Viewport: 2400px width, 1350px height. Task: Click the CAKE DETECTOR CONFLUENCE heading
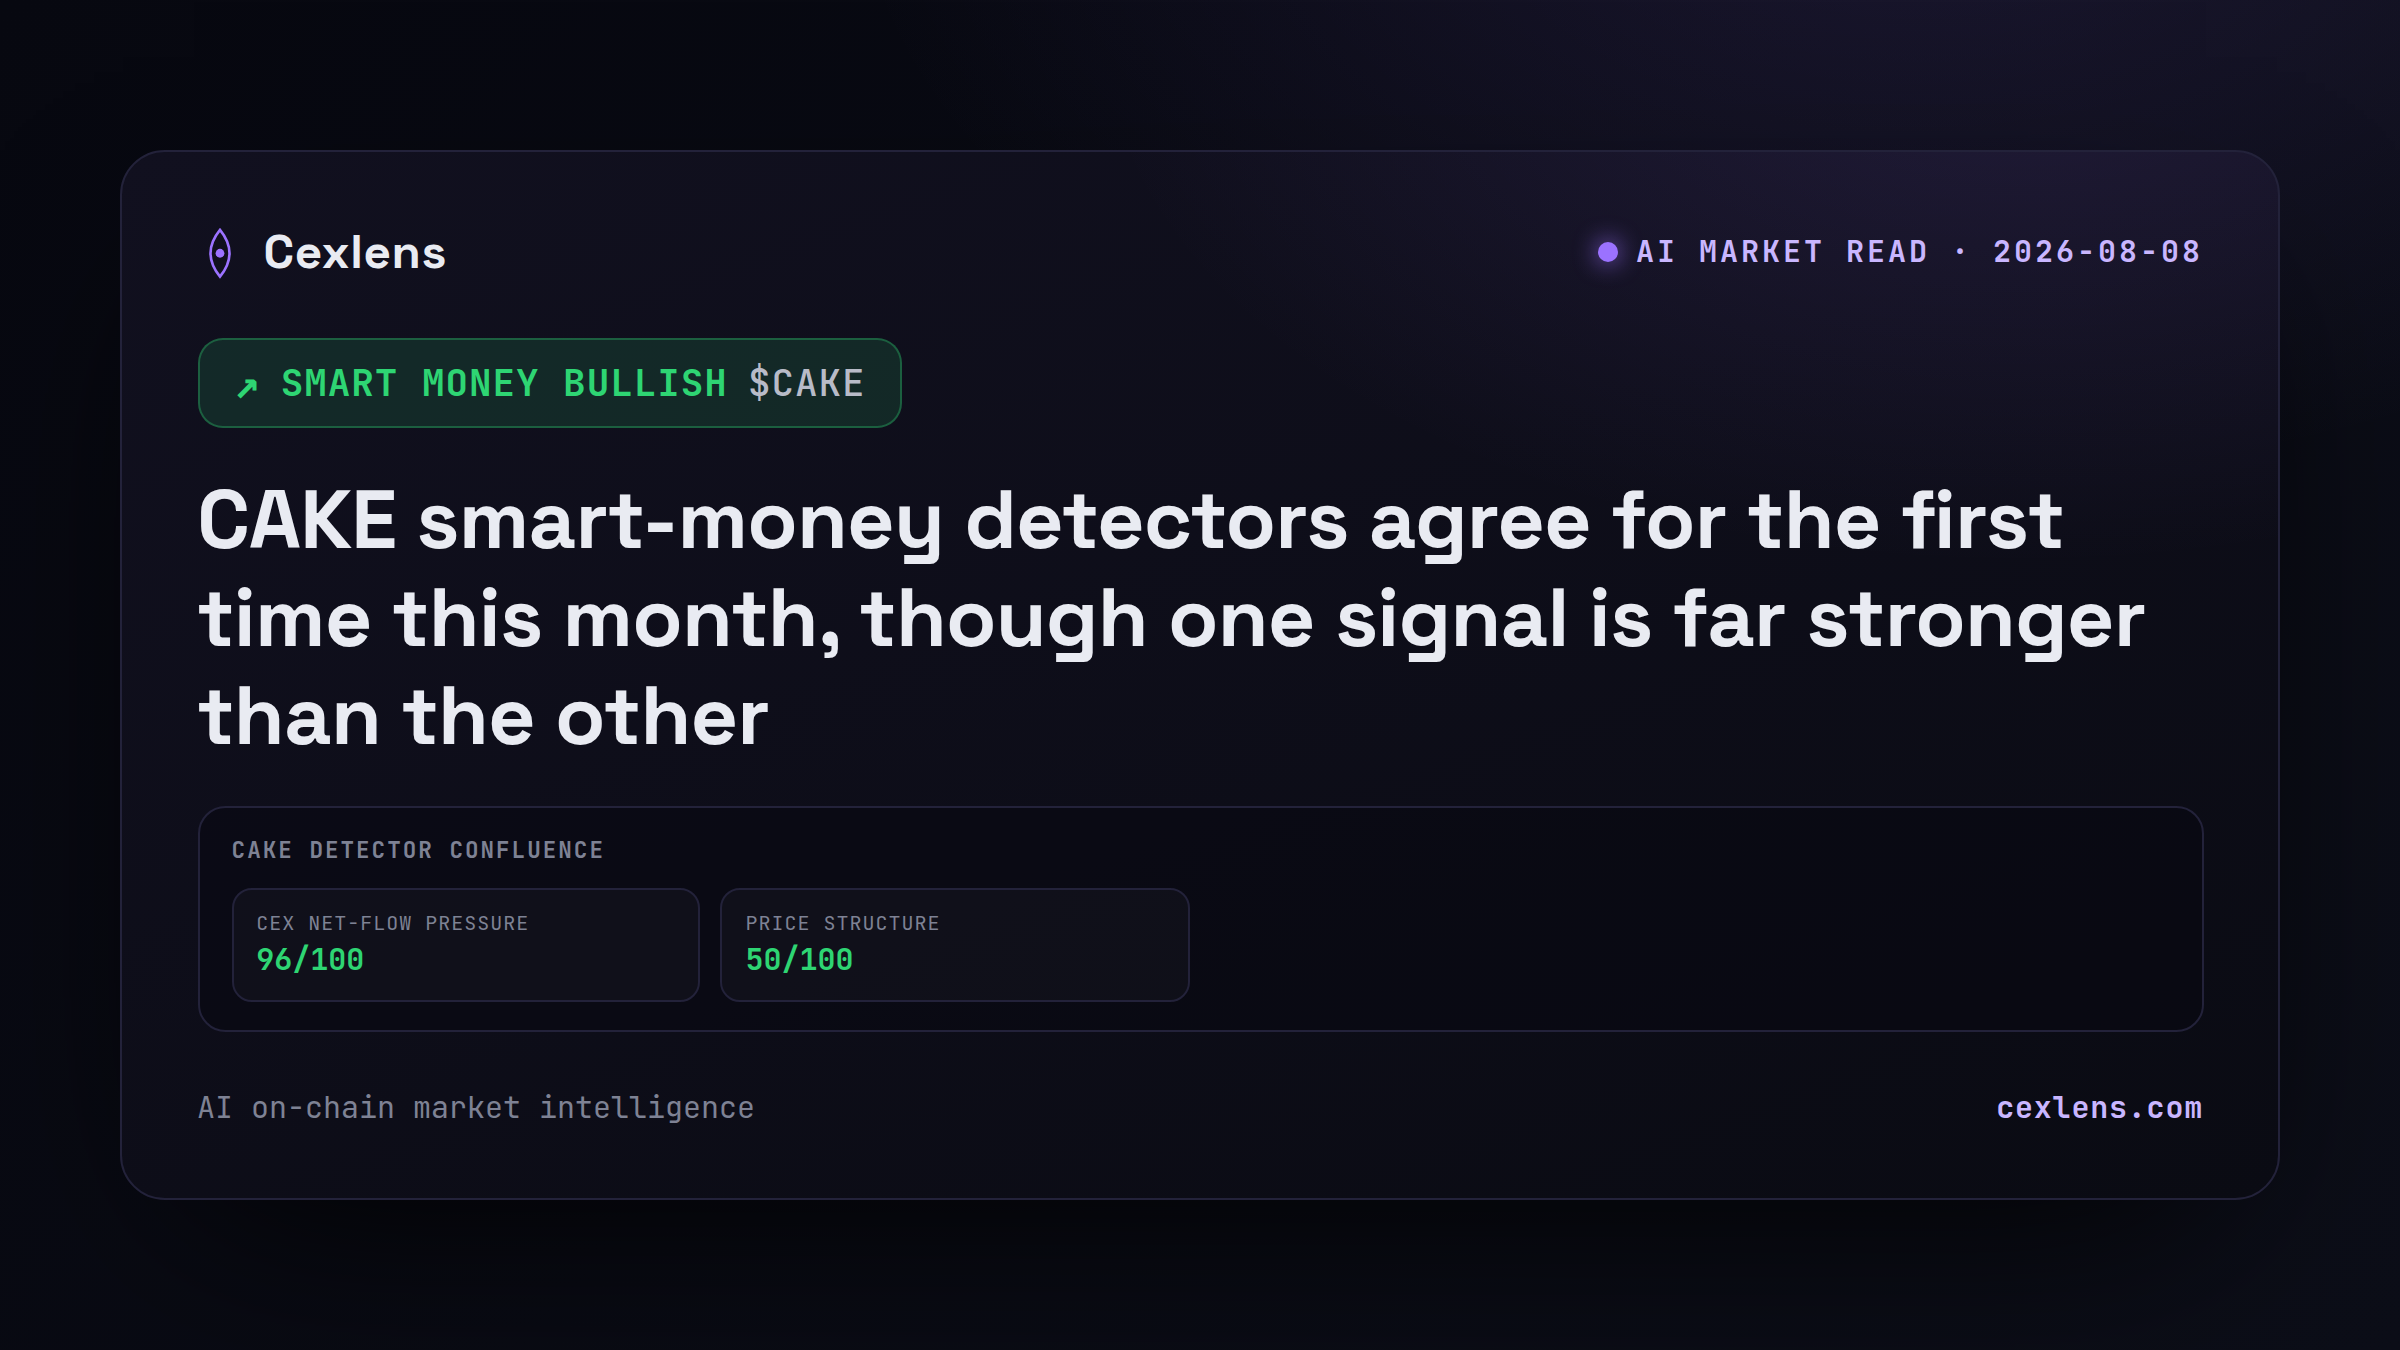point(418,850)
